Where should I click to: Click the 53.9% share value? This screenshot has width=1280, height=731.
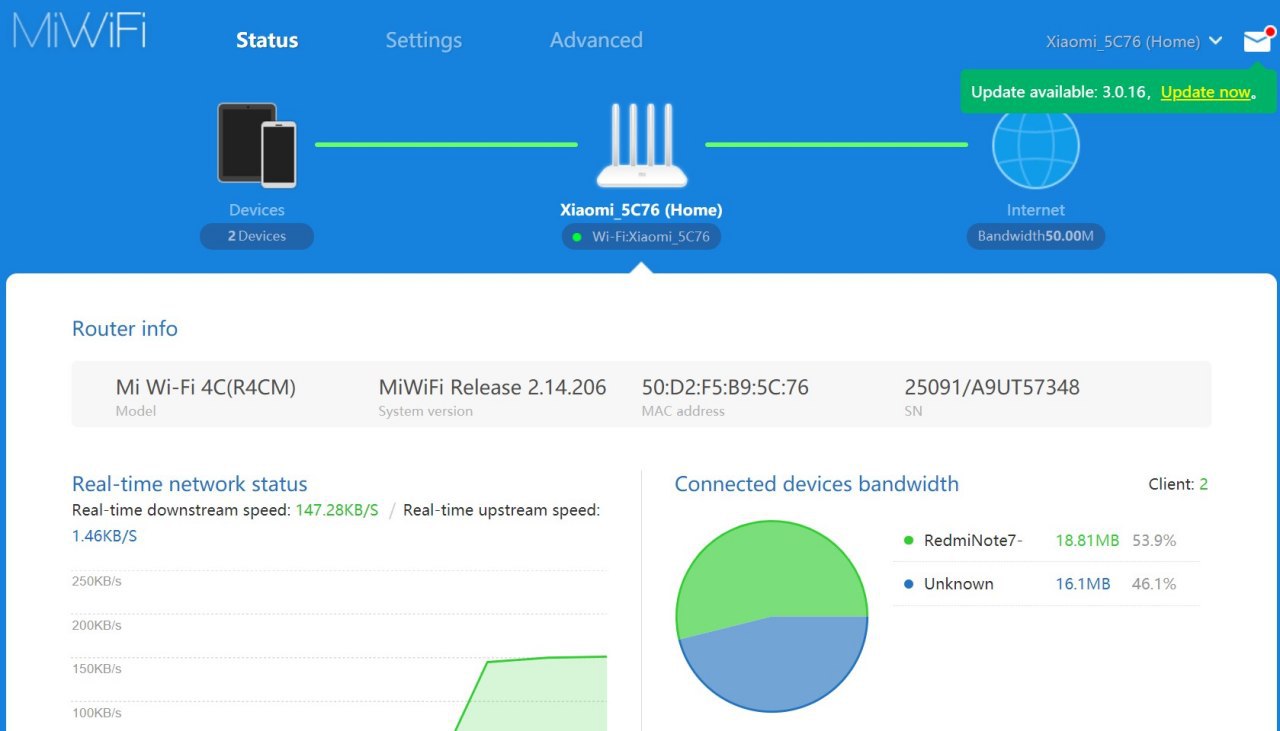click(1154, 540)
